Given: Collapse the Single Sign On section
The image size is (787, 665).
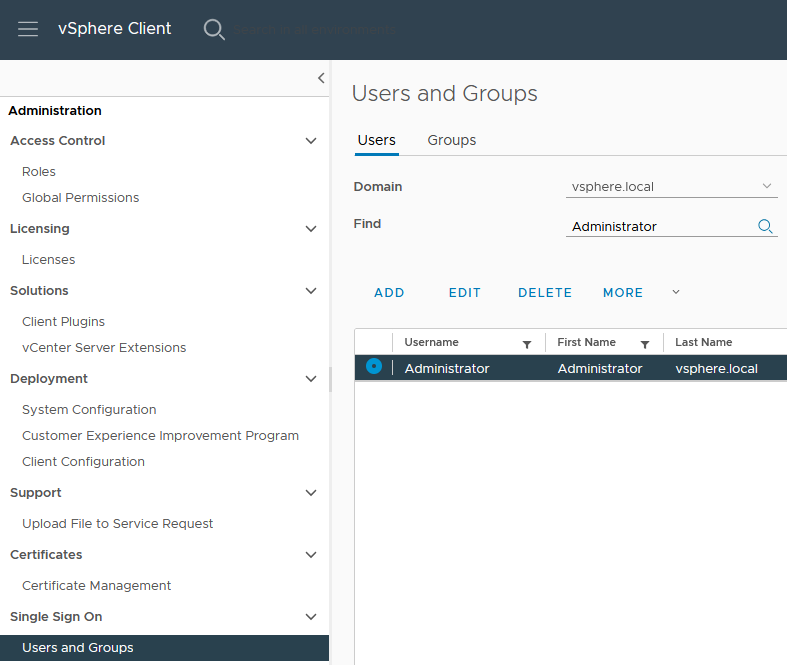Looking at the screenshot, I should (311, 617).
